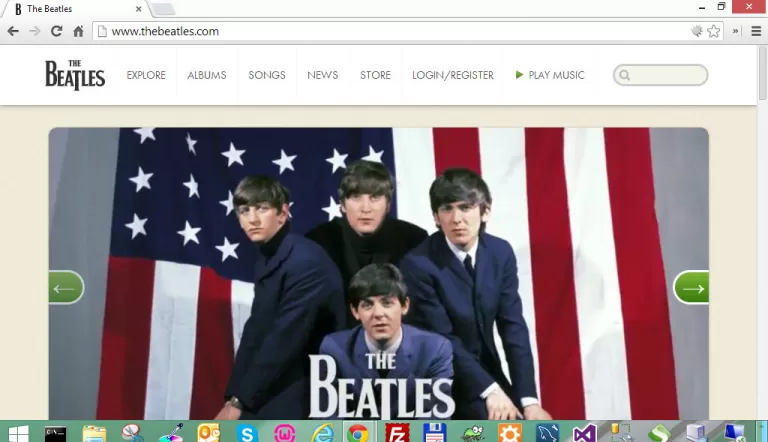Open the orange gear icon in taskbar
Viewport: 768px width, 442px height.
[x=510, y=433]
